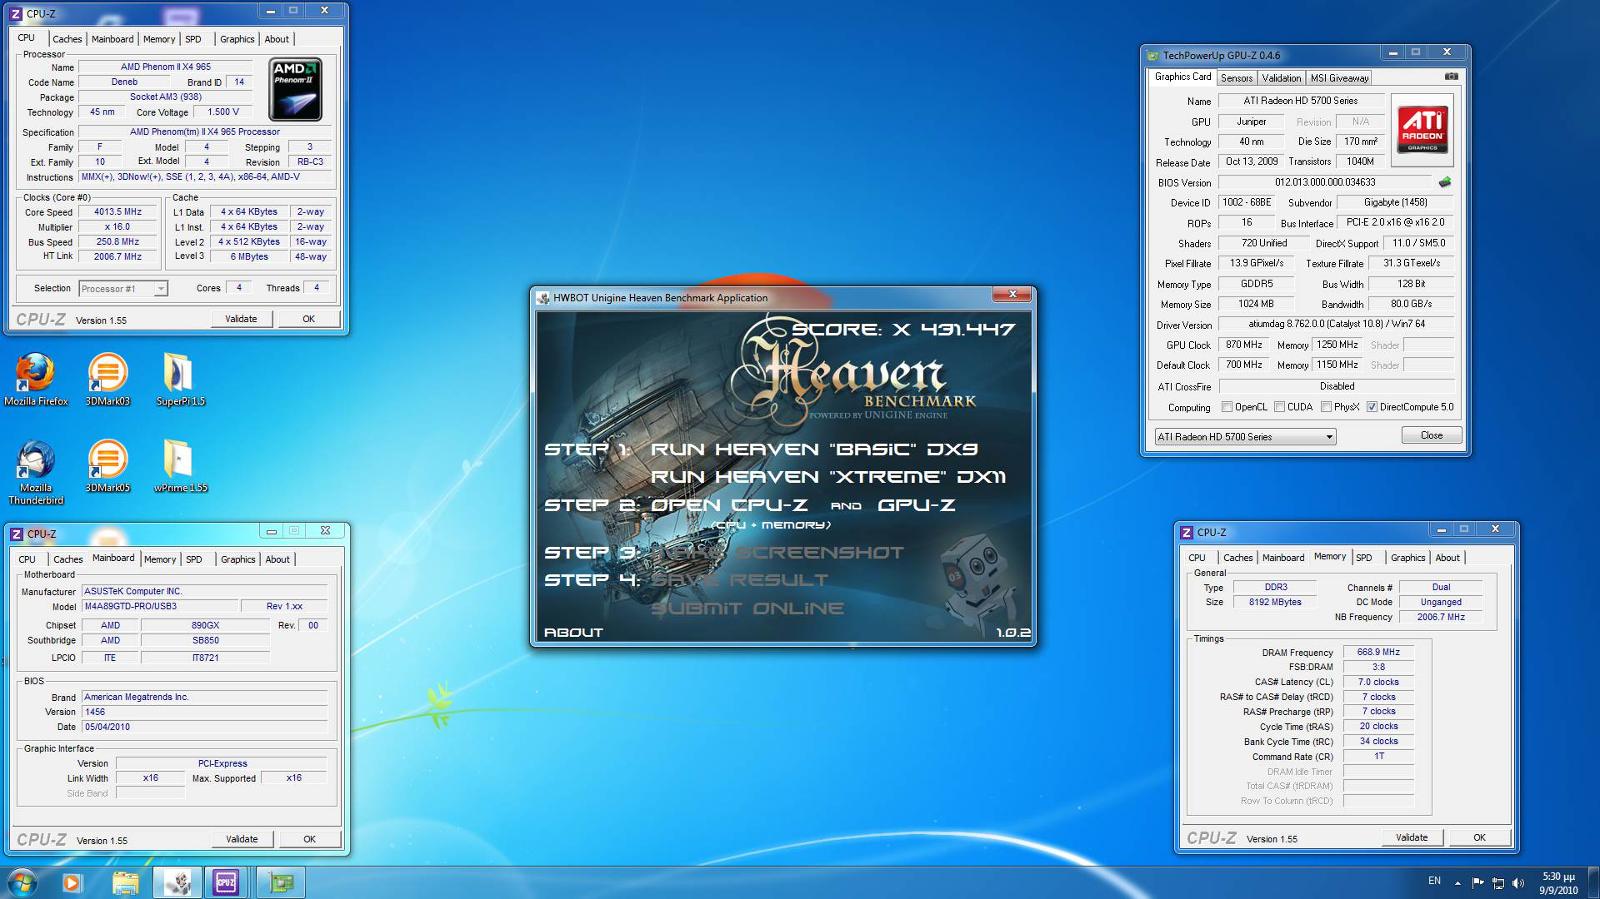Switch to Validation tab in GPU-Z

click(x=1281, y=78)
